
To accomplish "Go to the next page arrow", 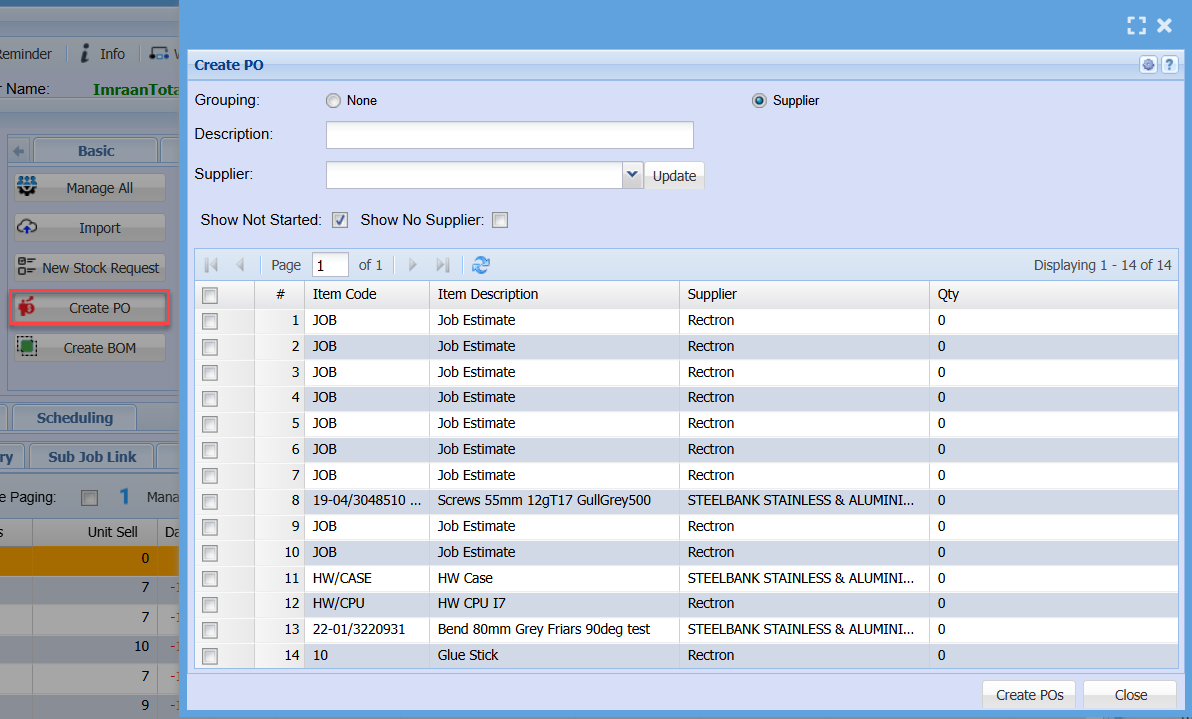I will [413, 265].
